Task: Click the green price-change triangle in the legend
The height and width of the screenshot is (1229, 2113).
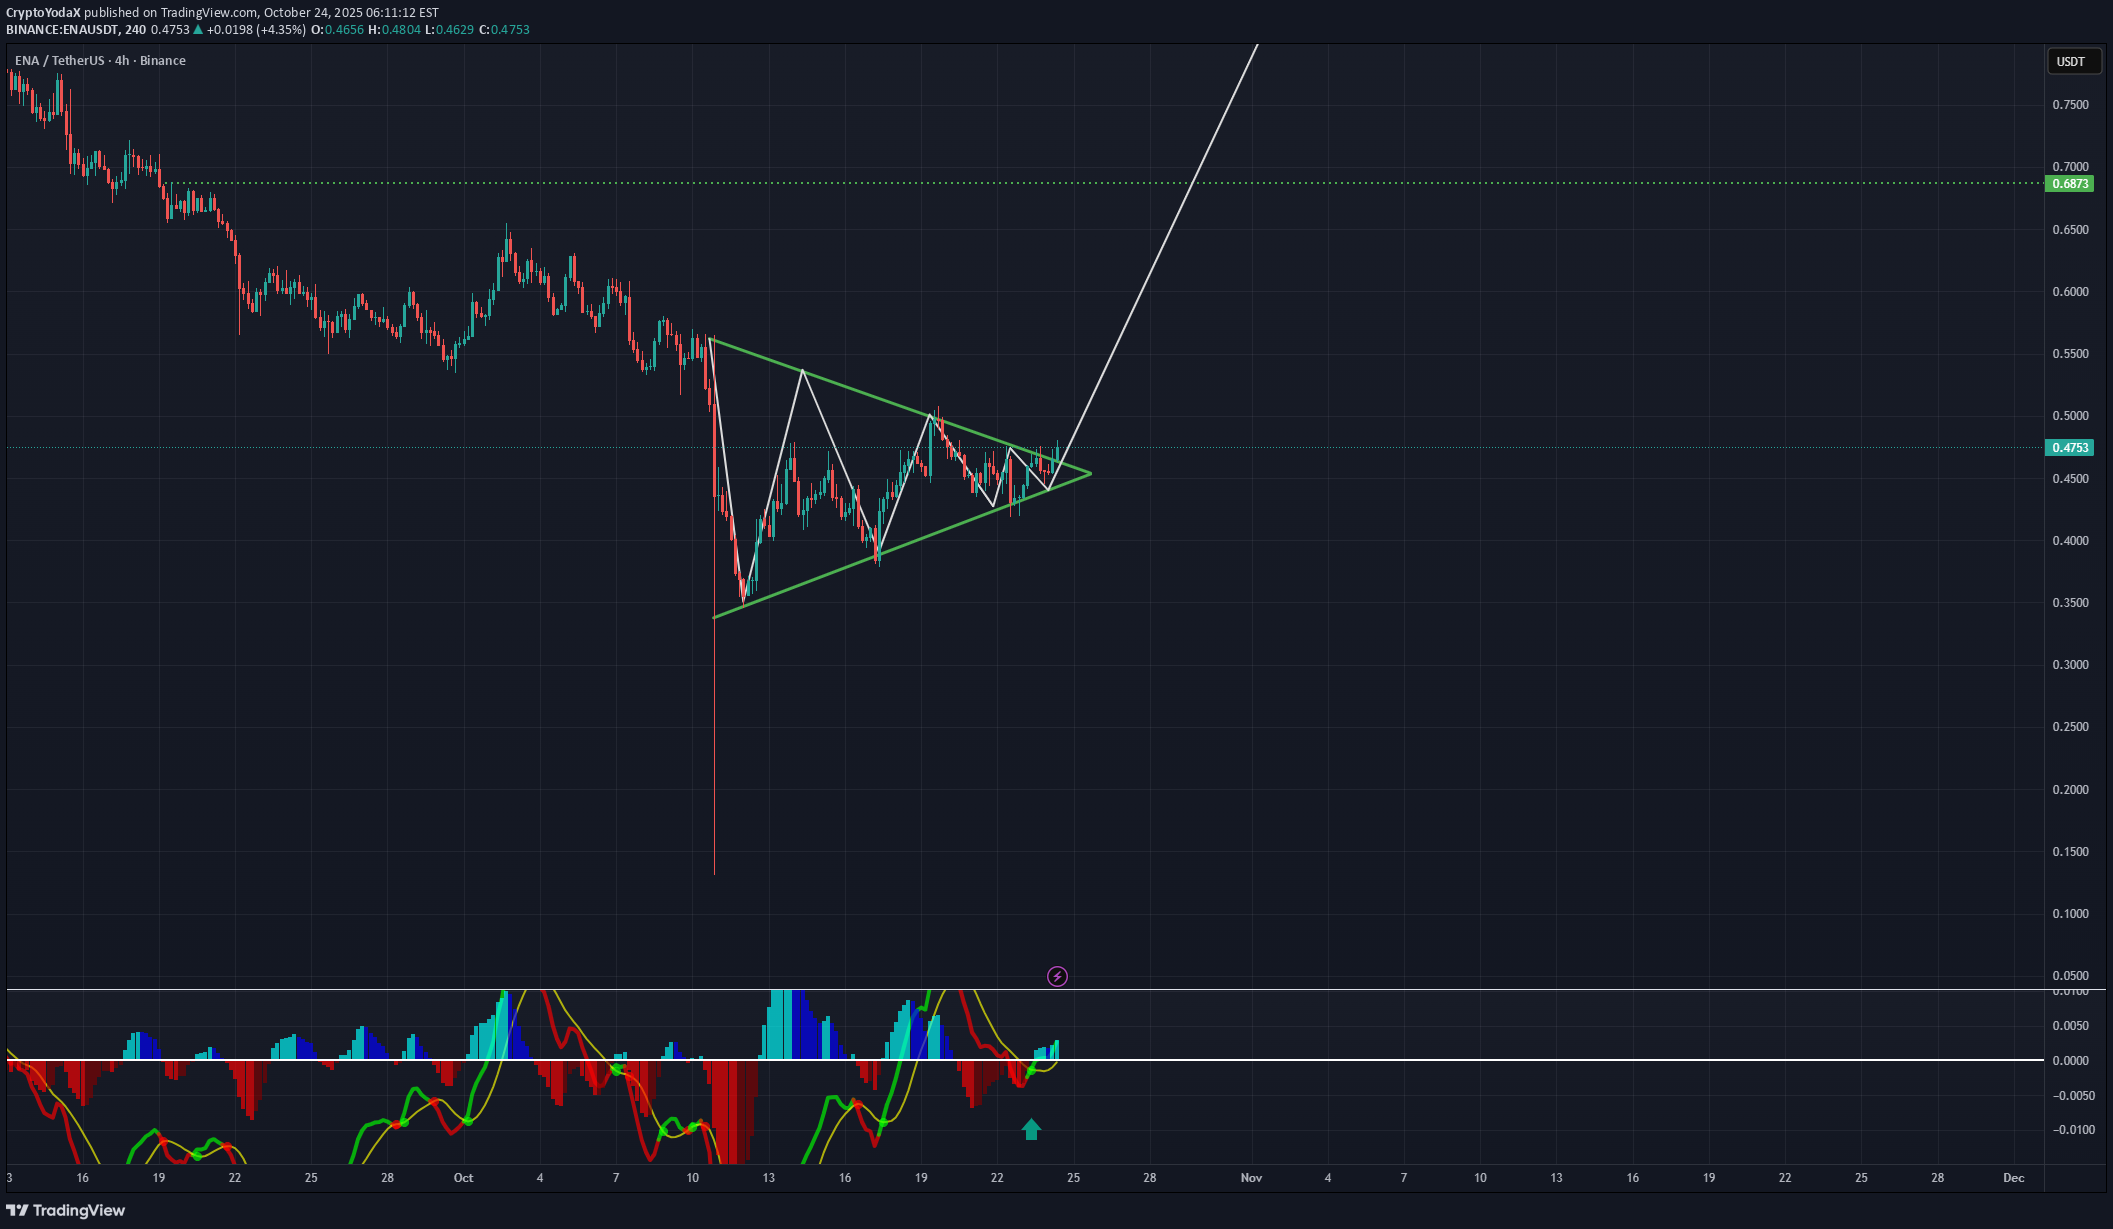Action: (199, 29)
